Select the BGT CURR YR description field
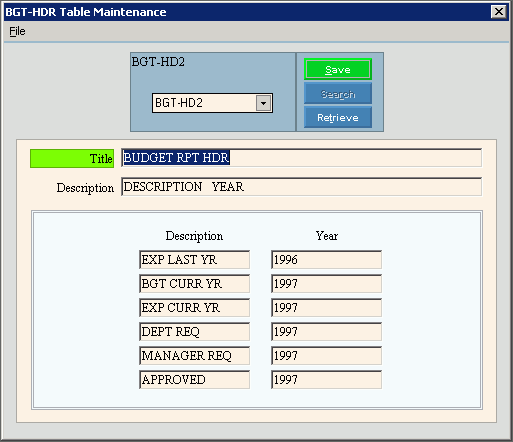This screenshot has width=513, height=442. (x=194, y=284)
